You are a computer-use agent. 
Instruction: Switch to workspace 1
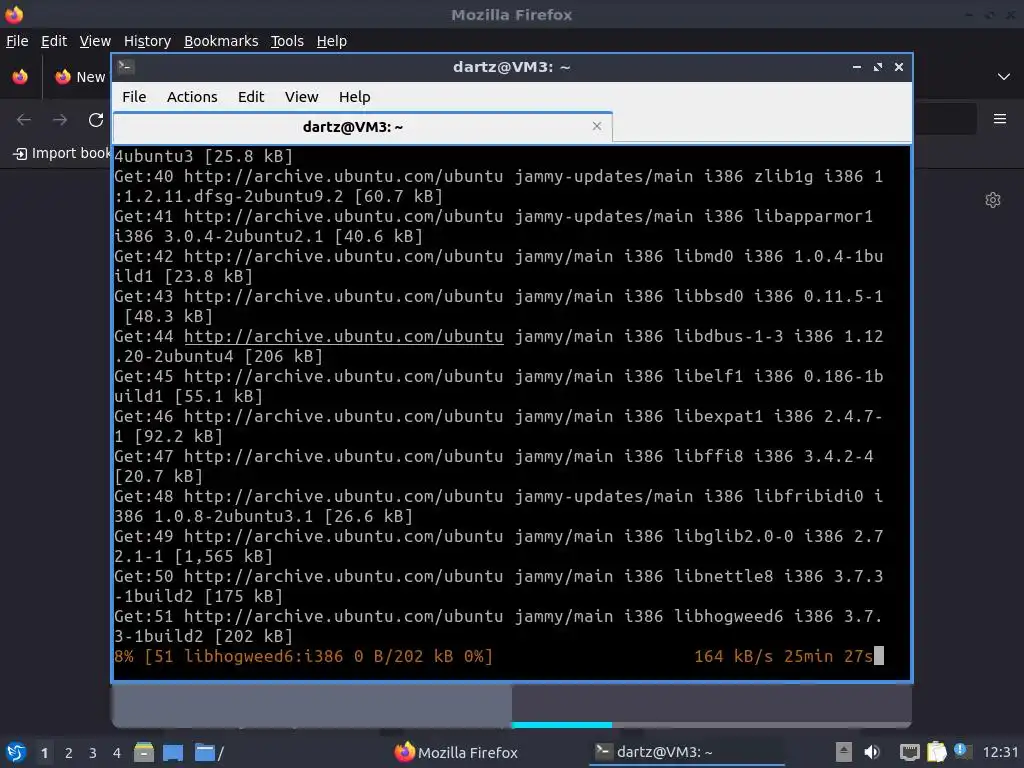point(44,753)
